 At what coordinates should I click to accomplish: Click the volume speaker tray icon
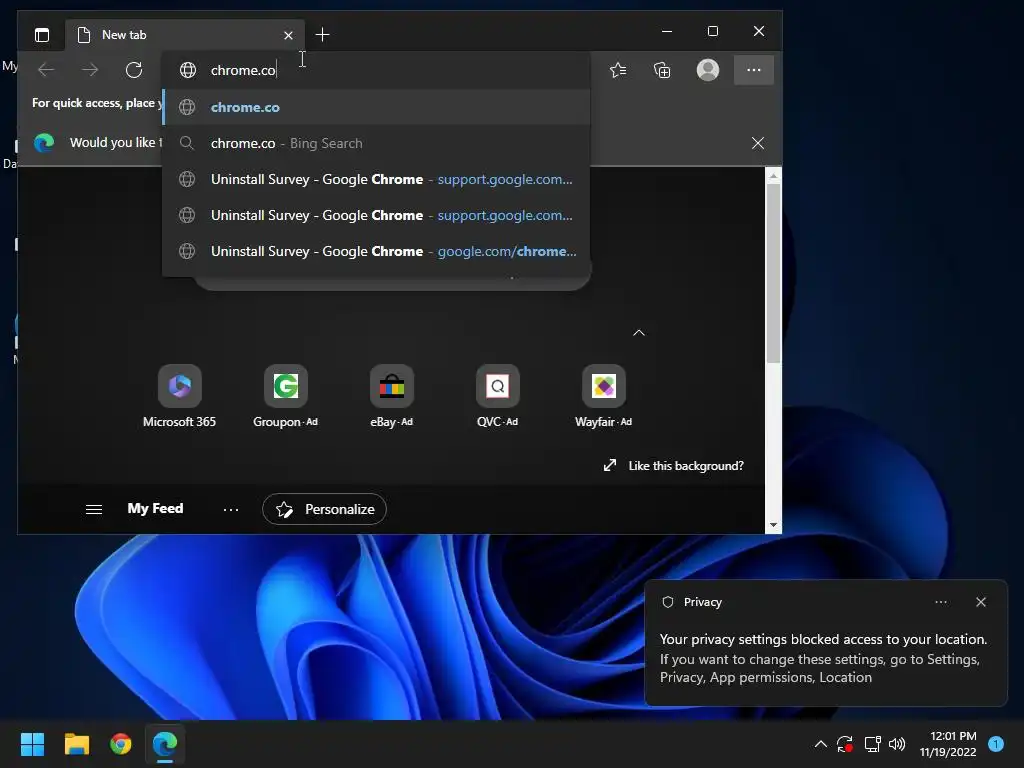[897, 744]
